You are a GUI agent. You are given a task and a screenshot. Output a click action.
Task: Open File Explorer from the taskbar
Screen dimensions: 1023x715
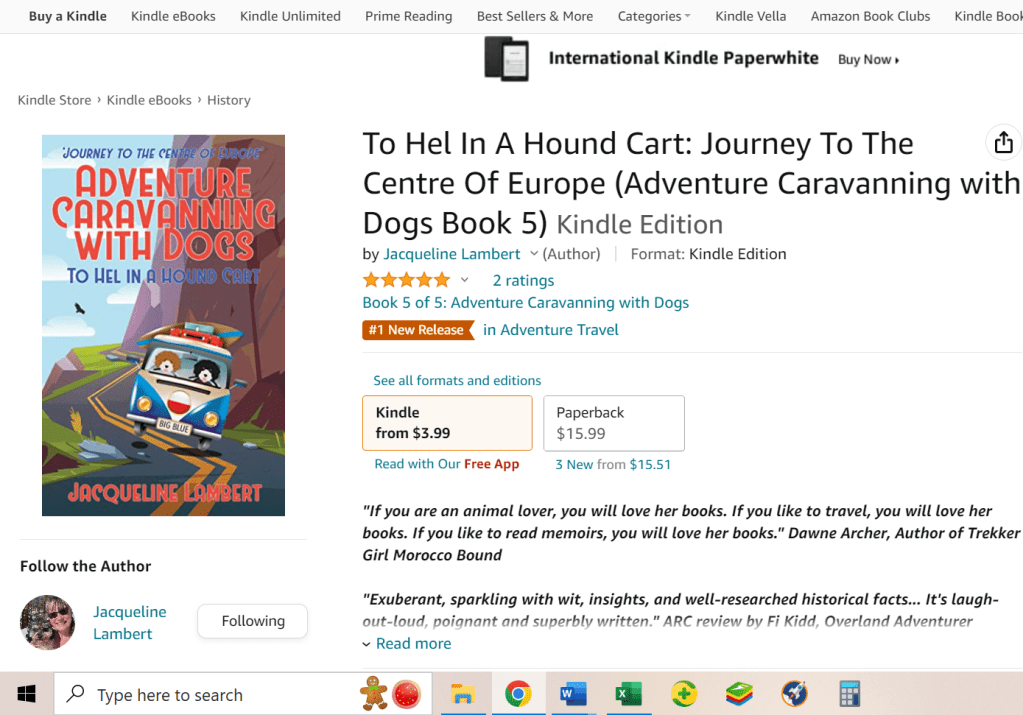pos(462,694)
